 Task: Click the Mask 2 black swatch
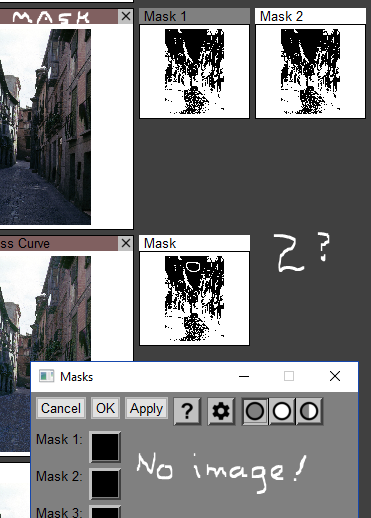(105, 484)
